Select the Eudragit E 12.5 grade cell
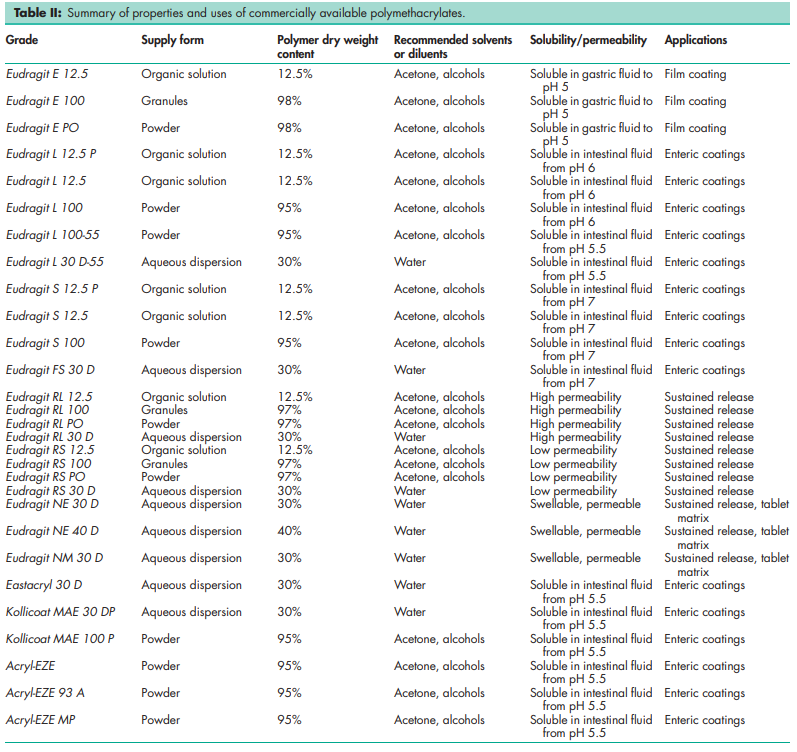Image resolution: width=797 pixels, height=752 pixels. coord(46,74)
